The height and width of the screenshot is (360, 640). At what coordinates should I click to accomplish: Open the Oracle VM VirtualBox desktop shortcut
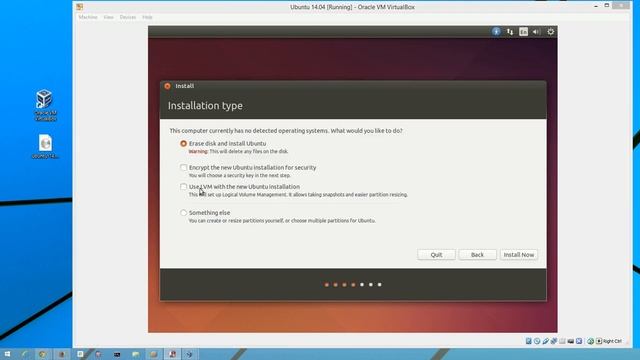coord(45,105)
